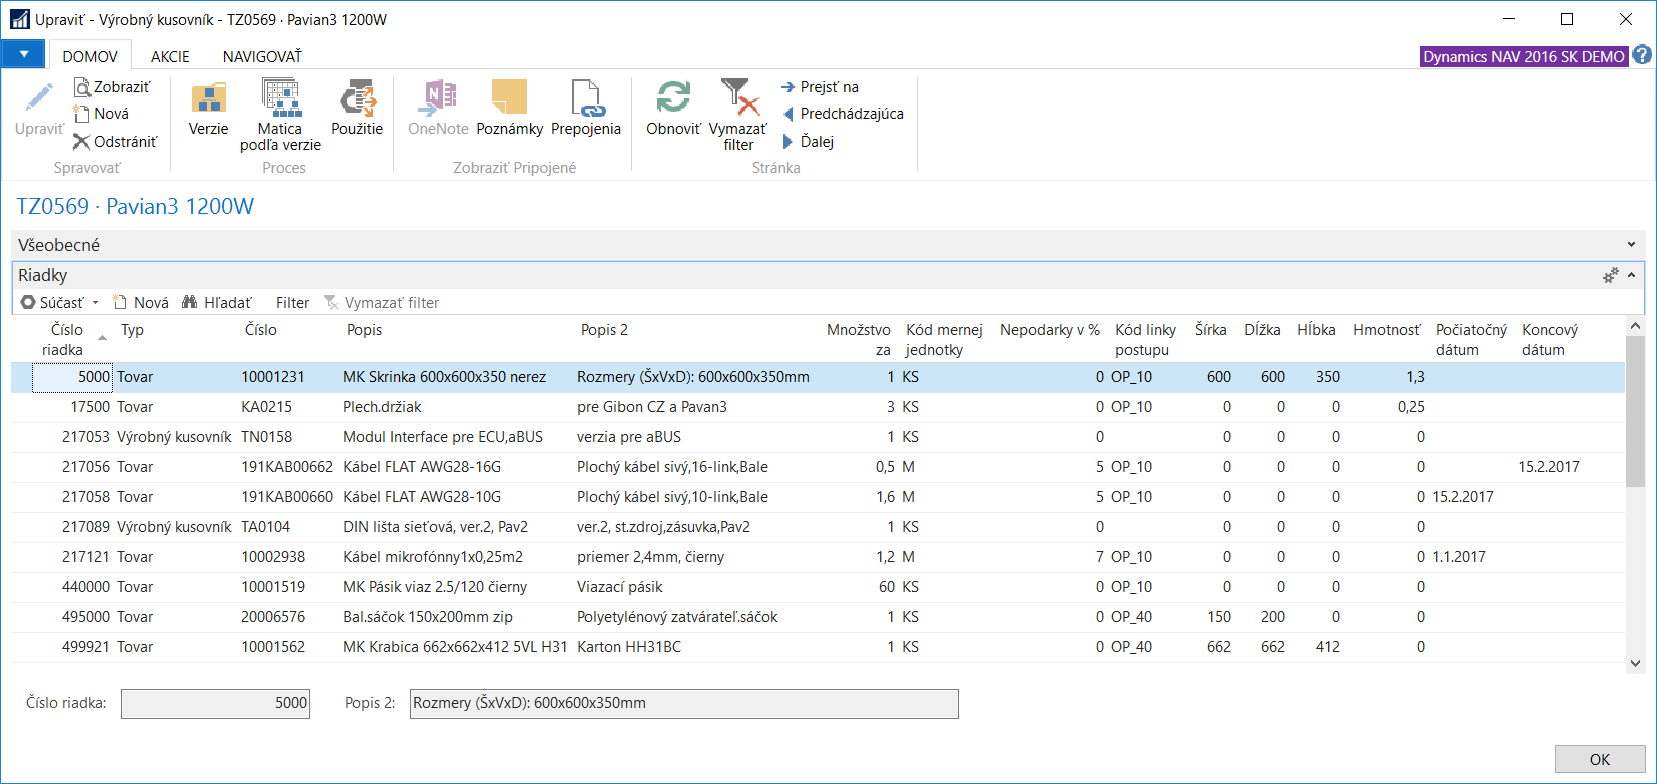Click Vymazať filter in Riadky toolbar
This screenshot has height=784, width=1657.
(x=381, y=303)
